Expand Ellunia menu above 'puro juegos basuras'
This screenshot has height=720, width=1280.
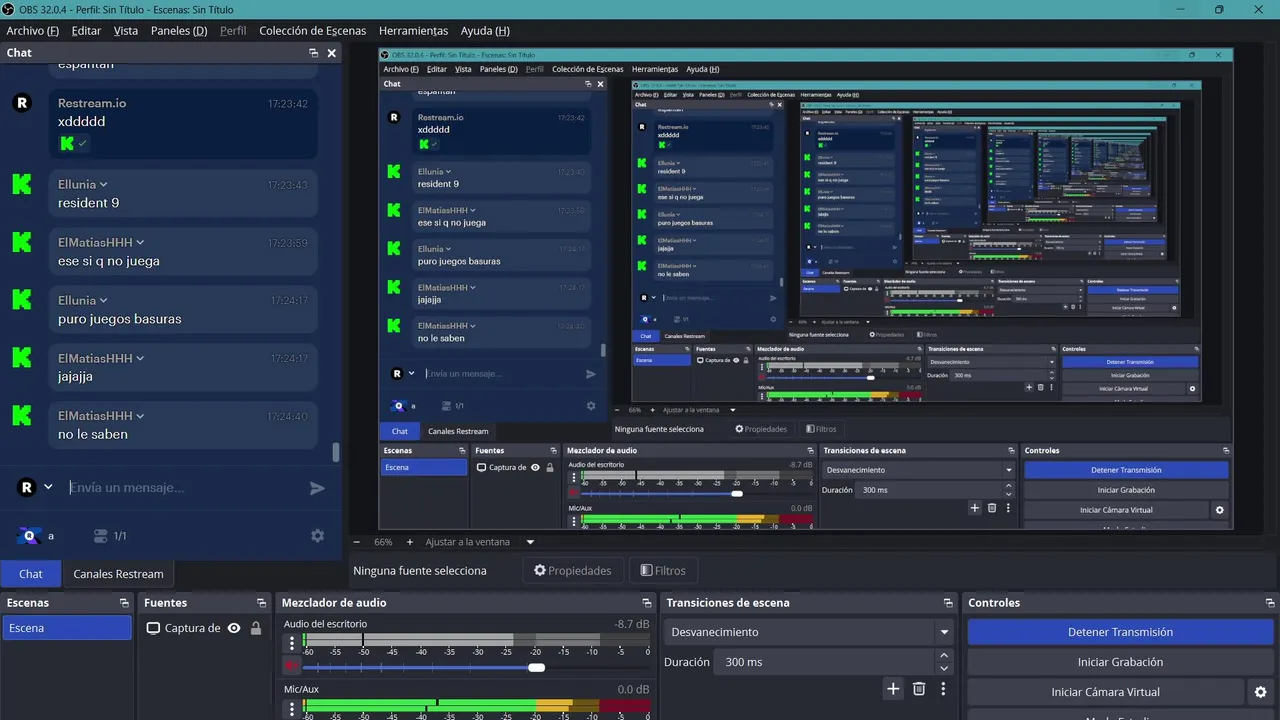point(103,300)
